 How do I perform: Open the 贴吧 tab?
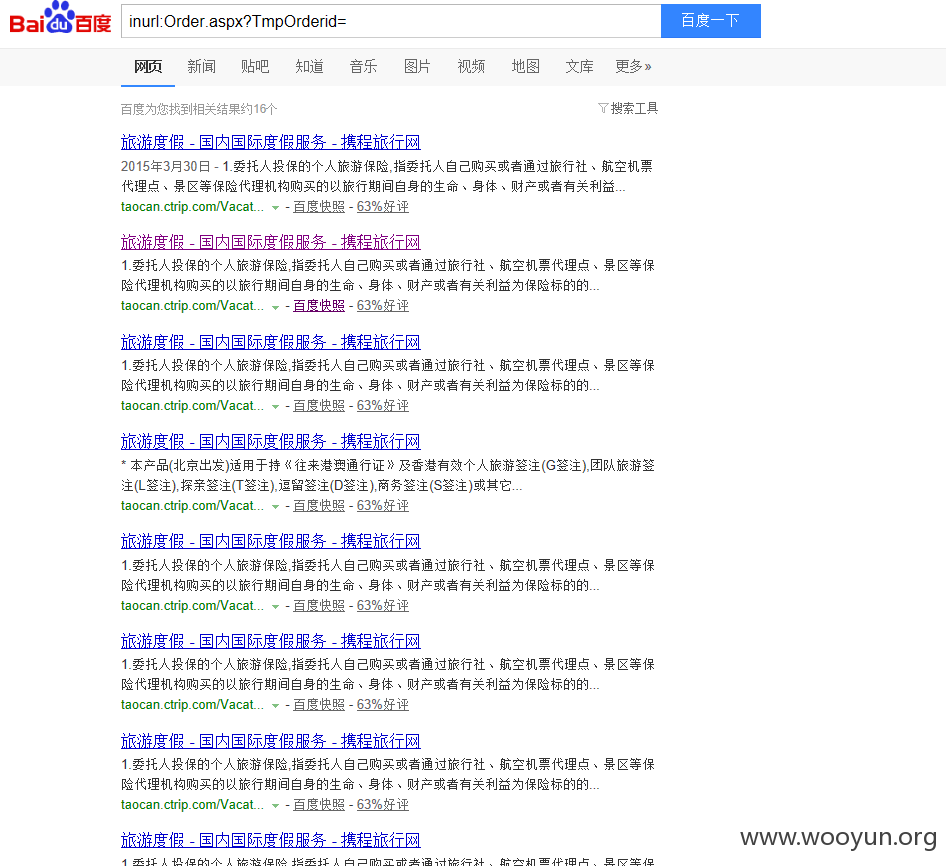(x=255, y=66)
